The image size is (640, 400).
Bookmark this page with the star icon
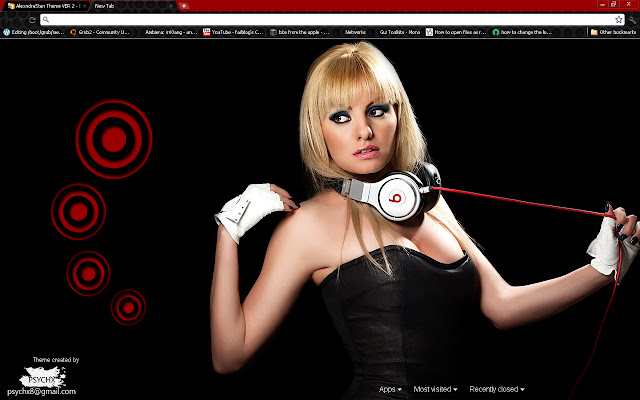tap(619, 20)
